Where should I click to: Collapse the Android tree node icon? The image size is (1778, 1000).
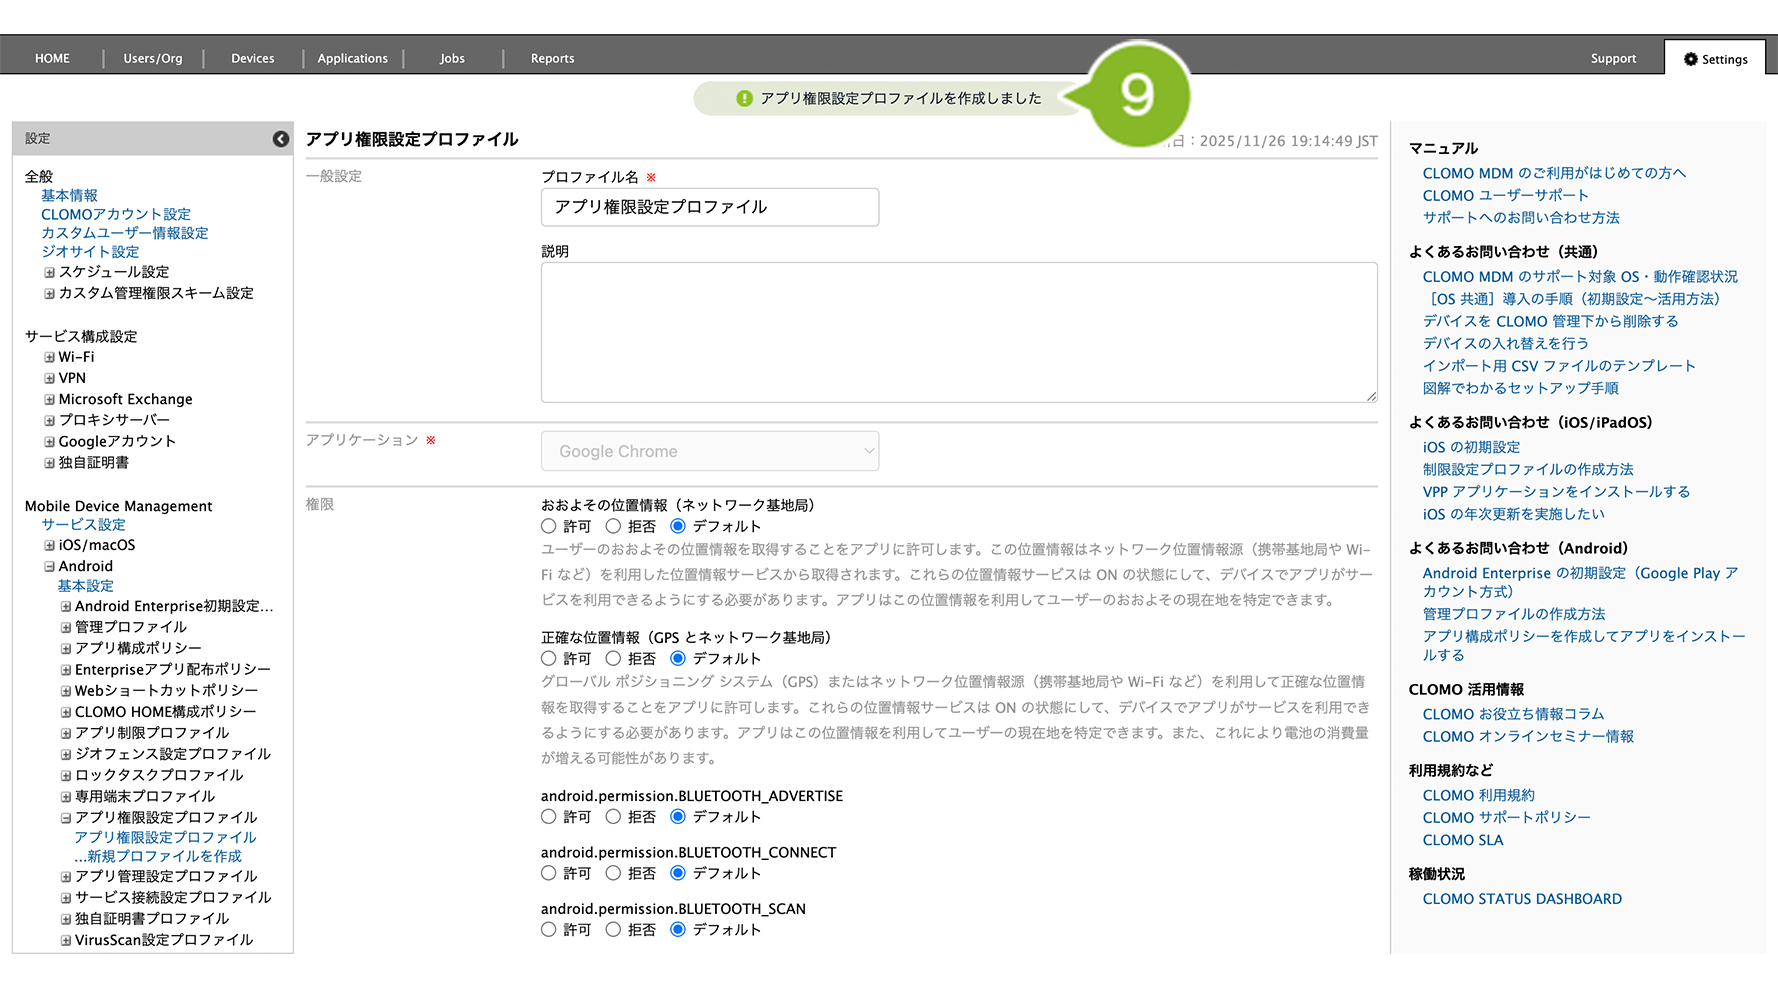[x=49, y=566]
